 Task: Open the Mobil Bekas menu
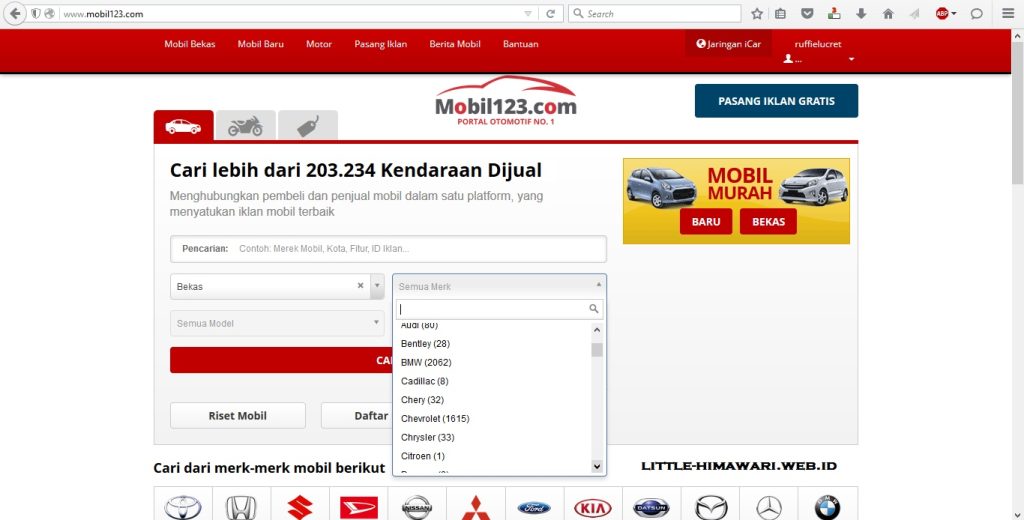189,44
